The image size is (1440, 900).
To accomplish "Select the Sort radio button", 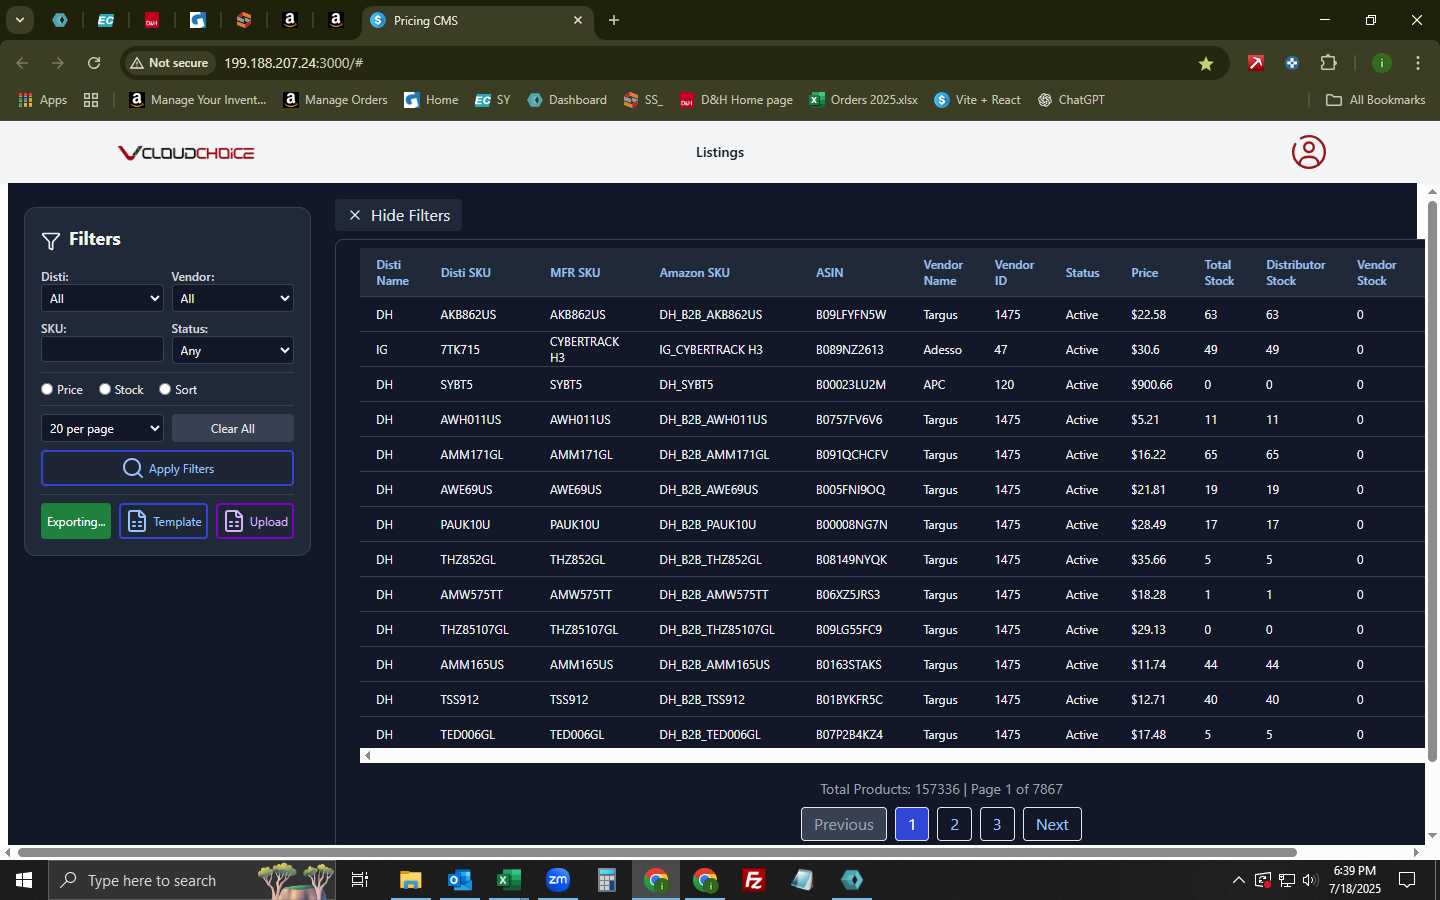I will click(165, 389).
